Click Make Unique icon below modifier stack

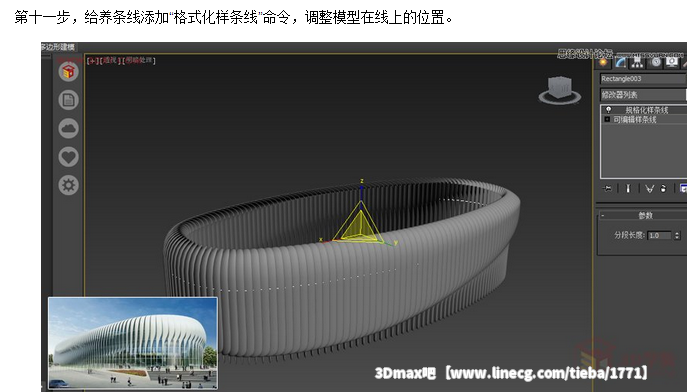tap(649, 188)
